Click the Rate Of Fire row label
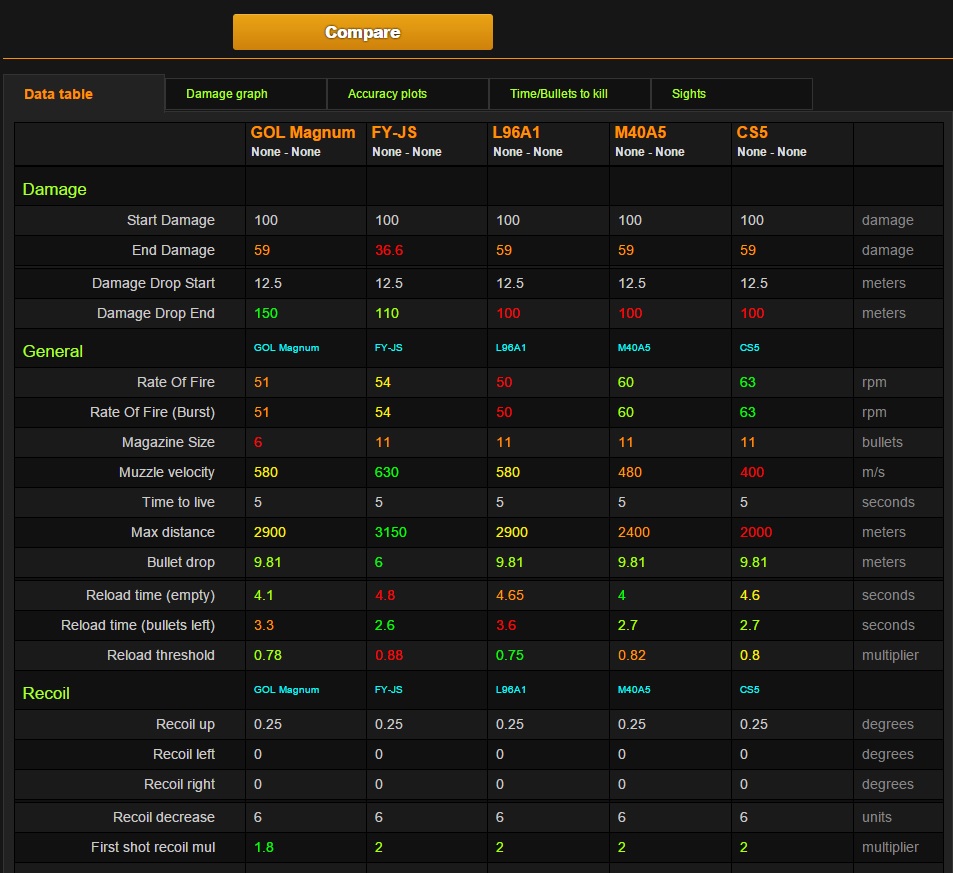The image size is (953, 873). [x=176, y=382]
